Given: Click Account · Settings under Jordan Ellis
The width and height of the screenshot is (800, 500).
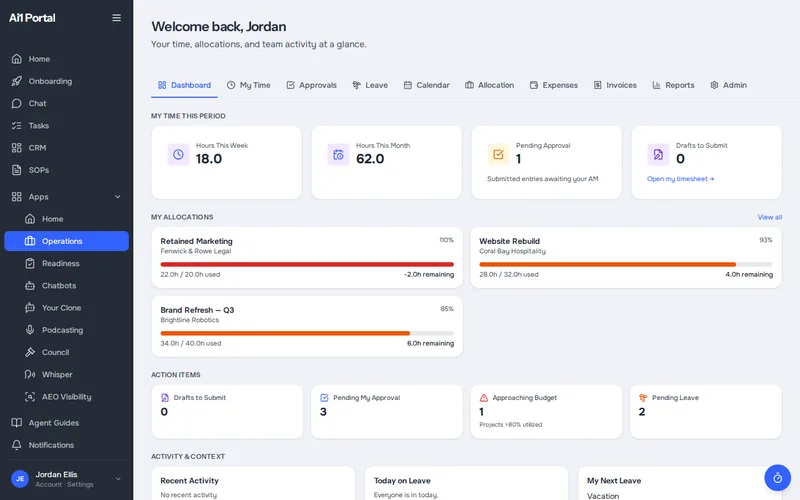Looking at the screenshot, I should click(x=64, y=485).
